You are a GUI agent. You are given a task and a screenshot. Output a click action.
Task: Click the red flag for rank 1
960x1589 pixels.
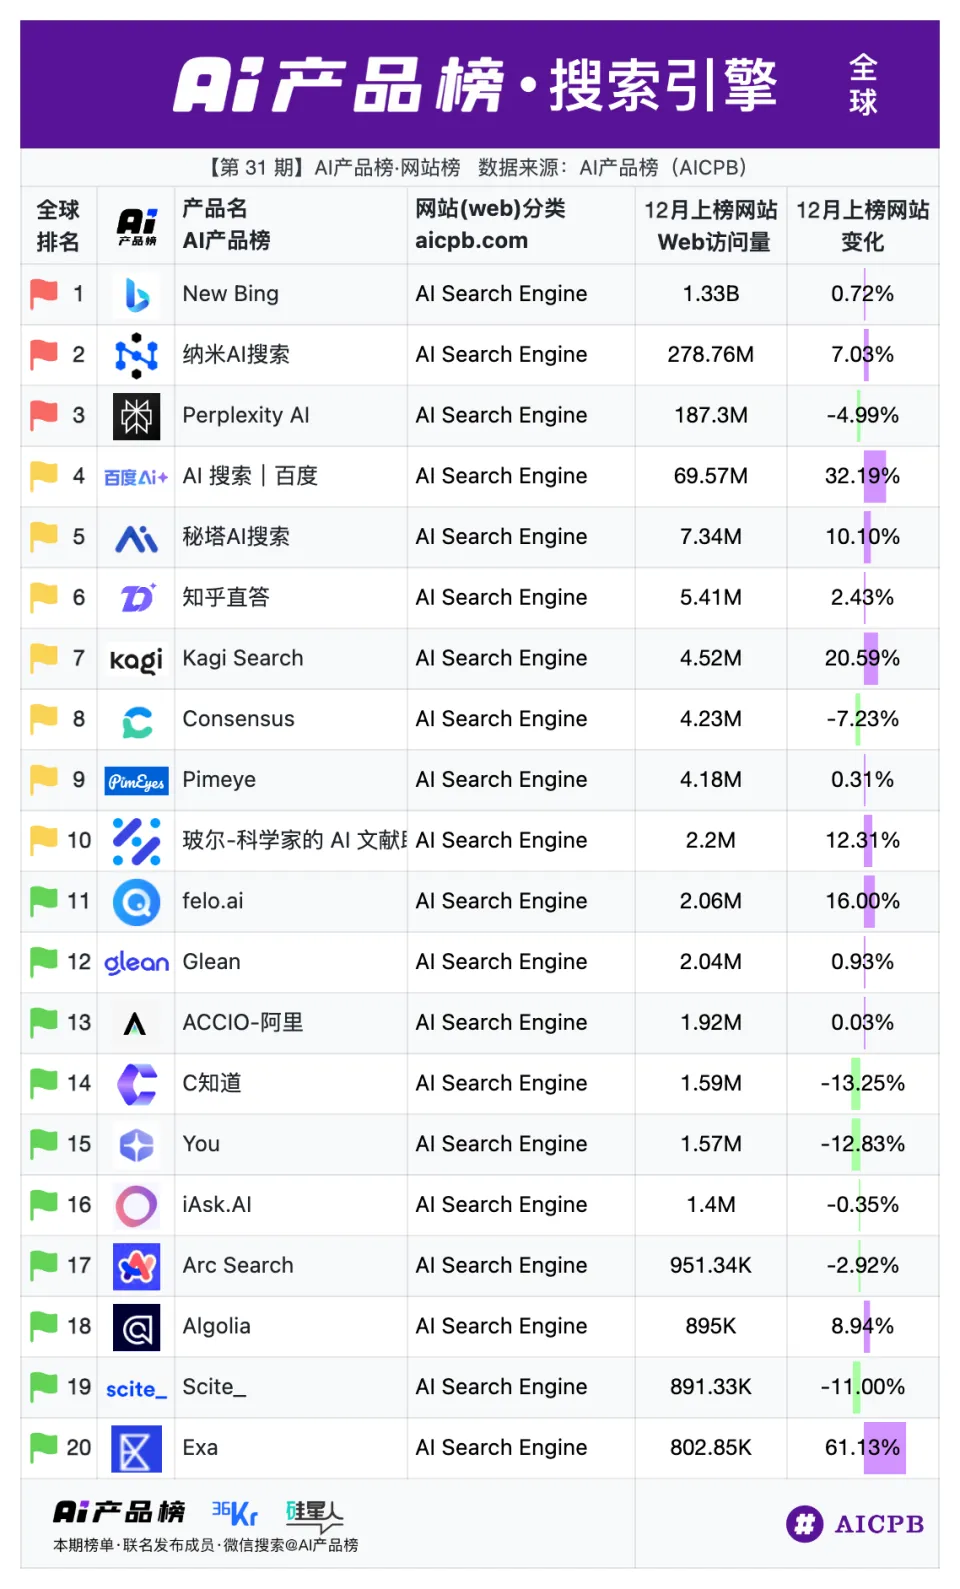(44, 294)
